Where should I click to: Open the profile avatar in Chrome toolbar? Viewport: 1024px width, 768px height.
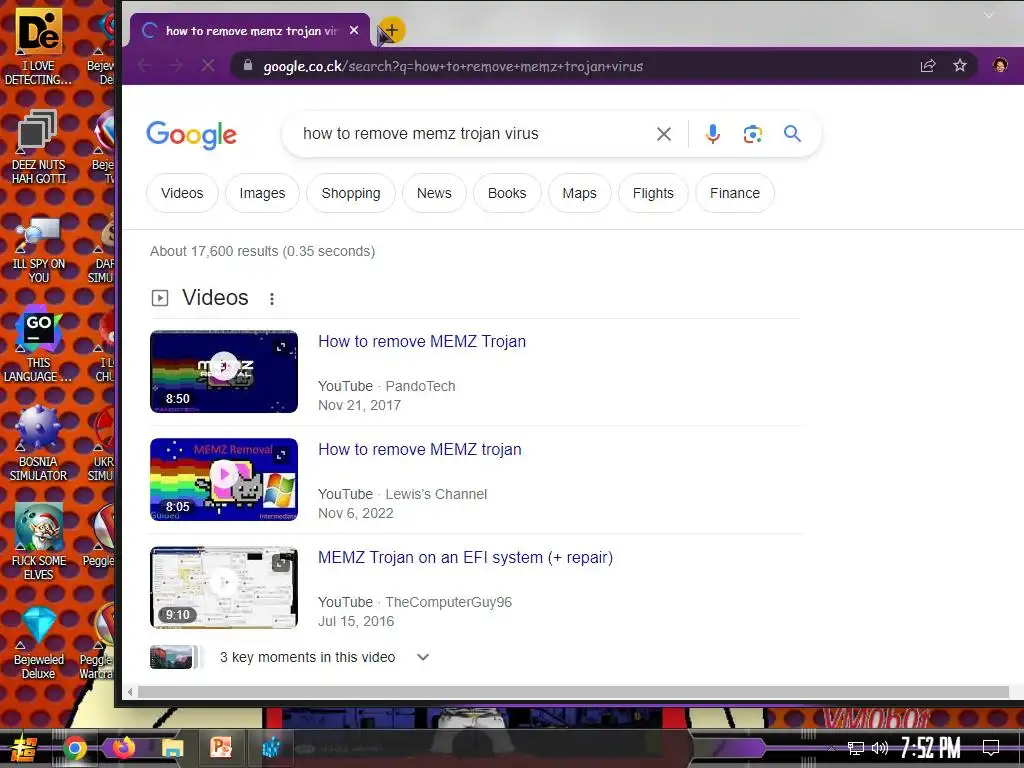pos(1000,65)
